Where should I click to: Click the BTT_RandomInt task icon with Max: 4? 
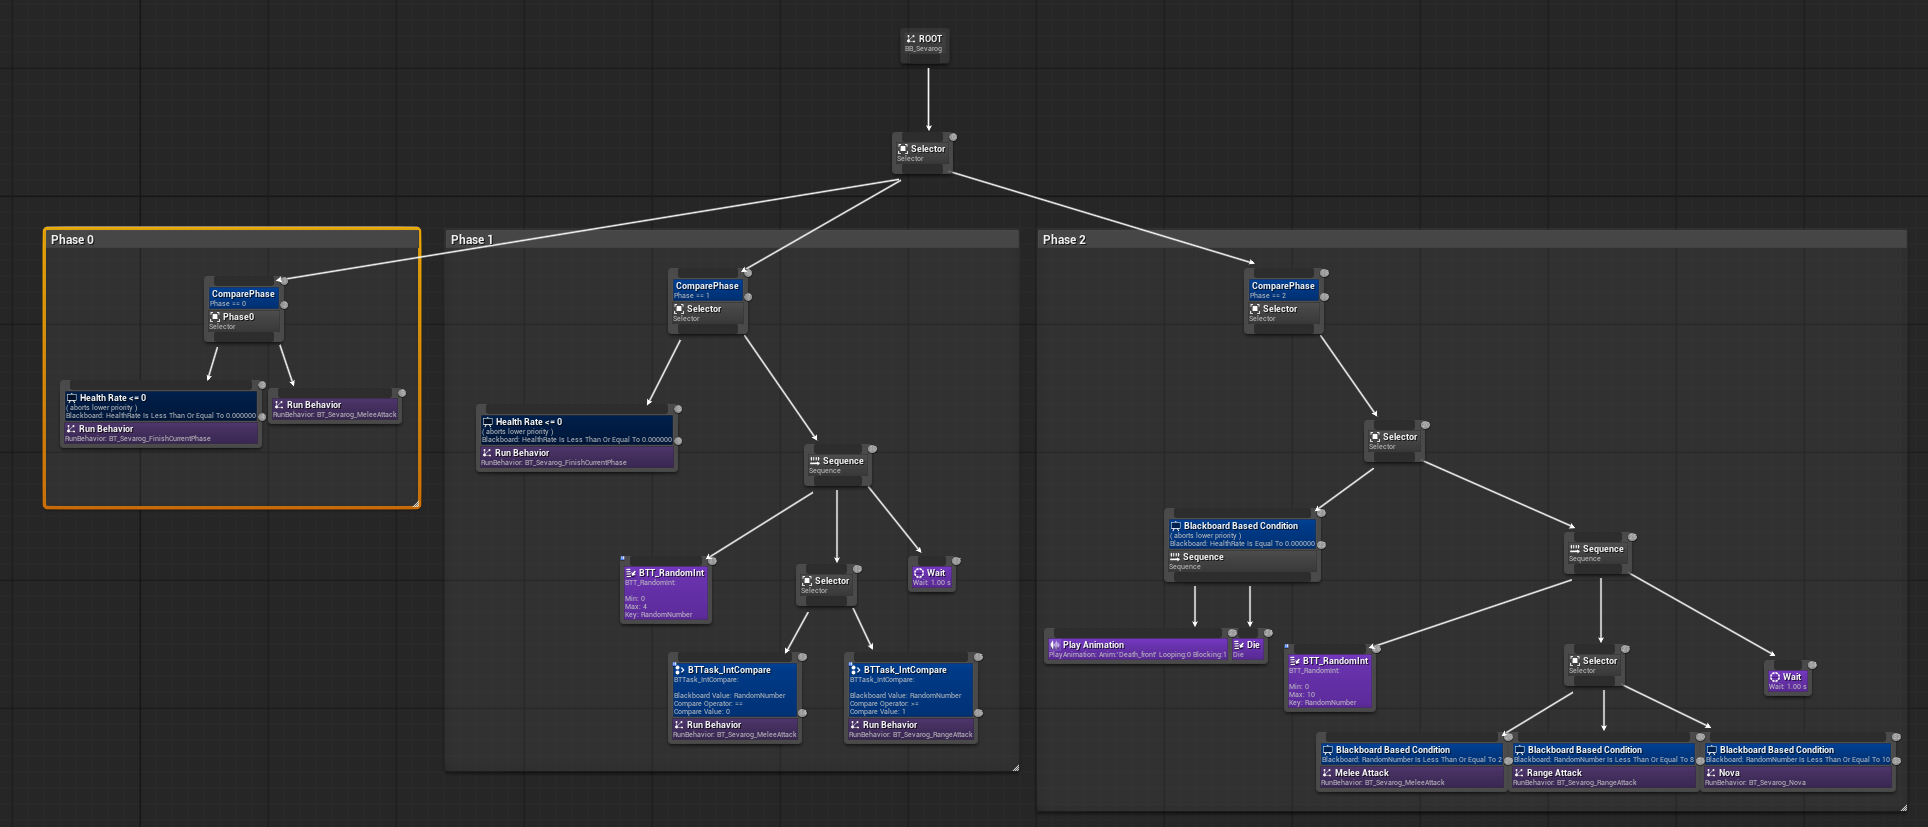[x=631, y=573]
